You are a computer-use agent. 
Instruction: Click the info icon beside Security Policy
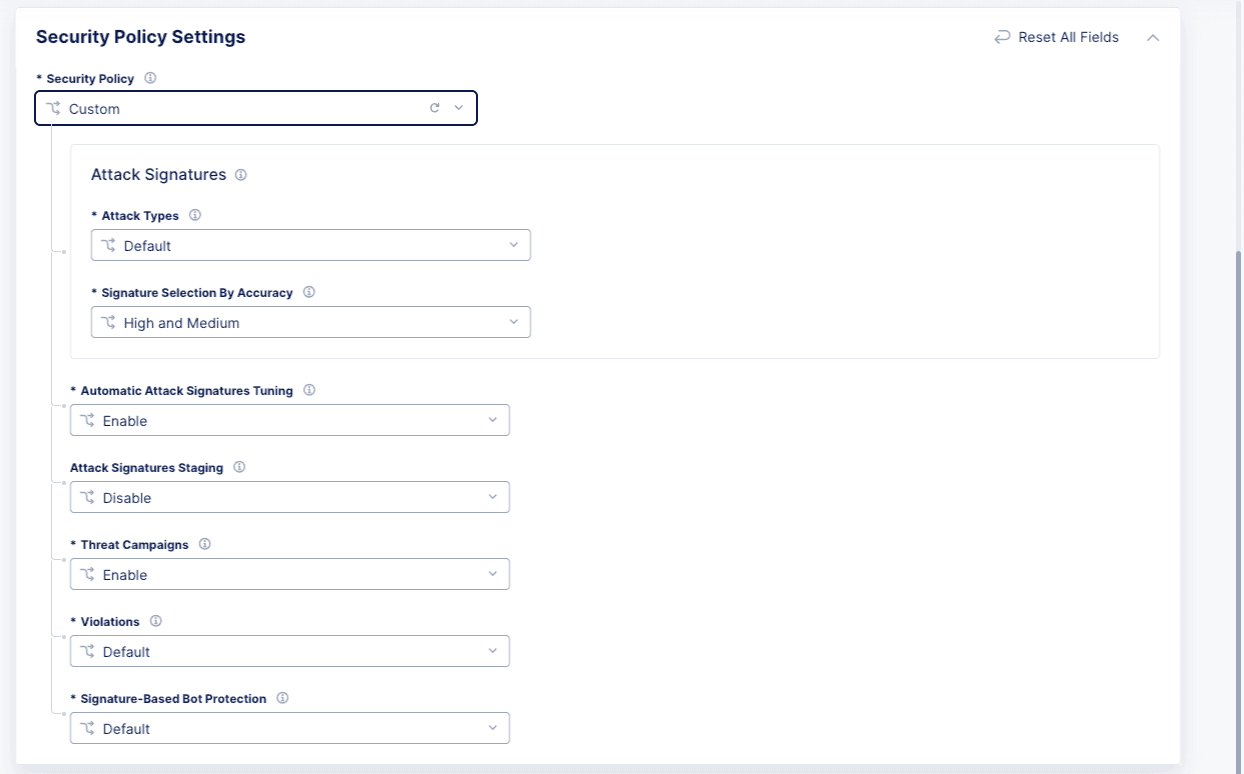pos(150,78)
